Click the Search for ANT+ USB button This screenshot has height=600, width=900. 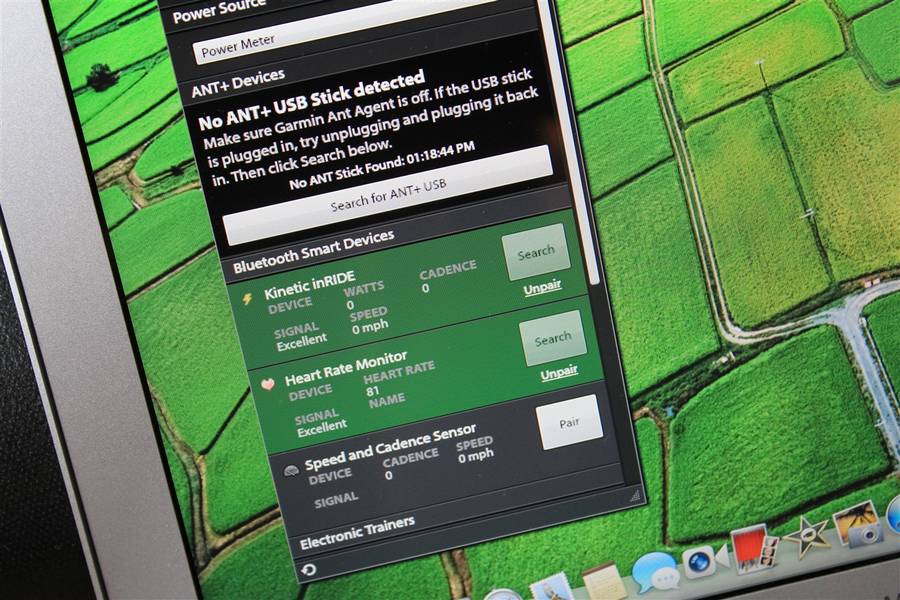pyautogui.click(x=389, y=197)
